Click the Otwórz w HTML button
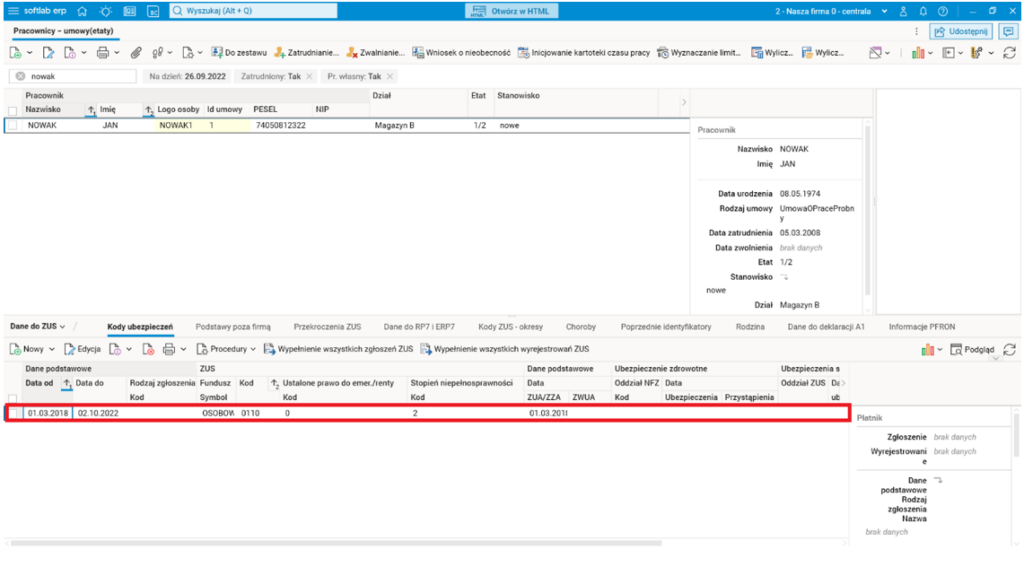1024x567 pixels. pyautogui.click(x=511, y=11)
